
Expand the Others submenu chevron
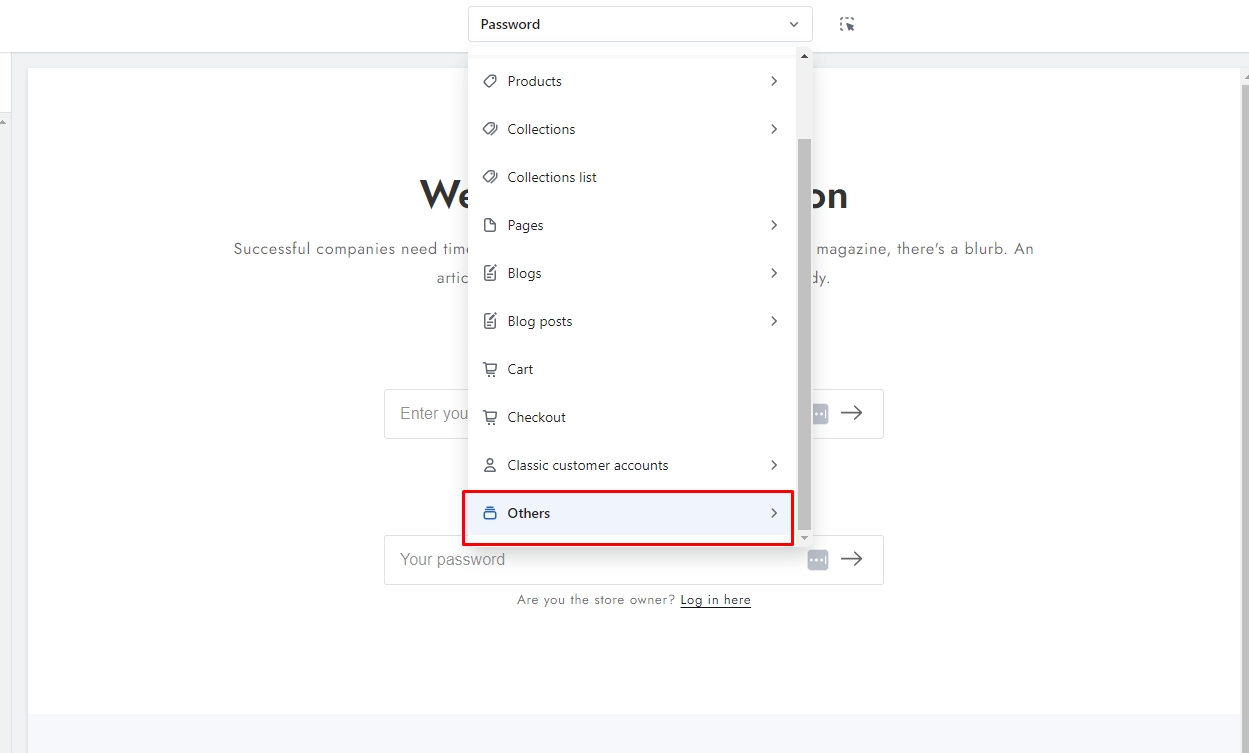click(x=774, y=513)
